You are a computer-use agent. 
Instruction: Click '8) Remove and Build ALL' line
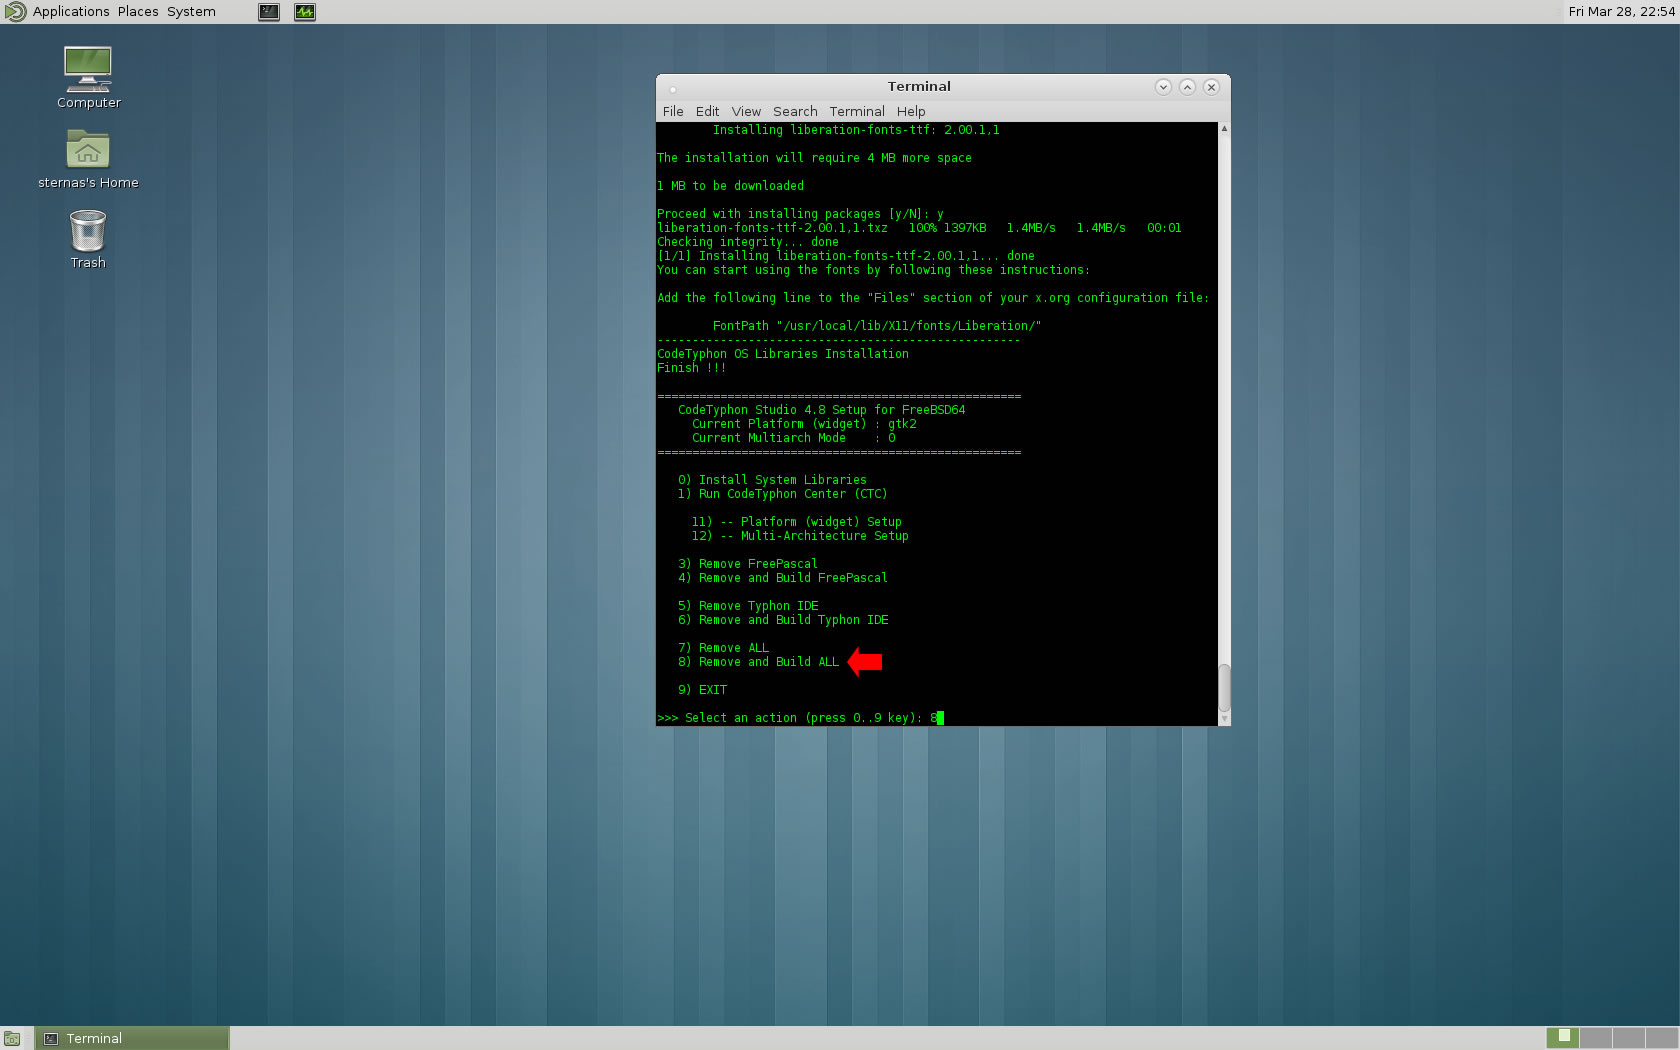pos(758,662)
